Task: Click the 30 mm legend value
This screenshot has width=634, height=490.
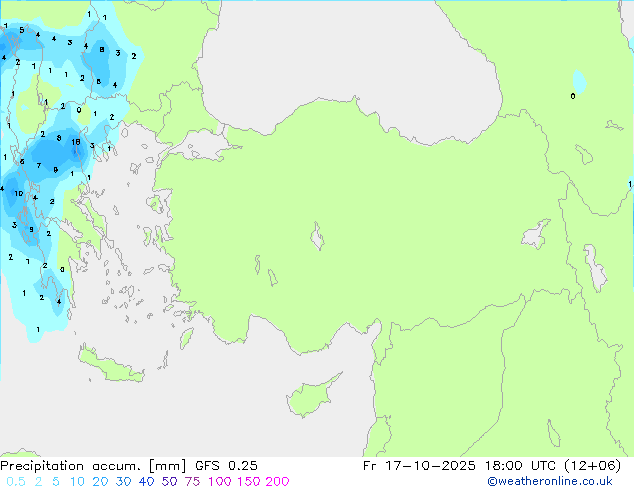Action: 123,482
